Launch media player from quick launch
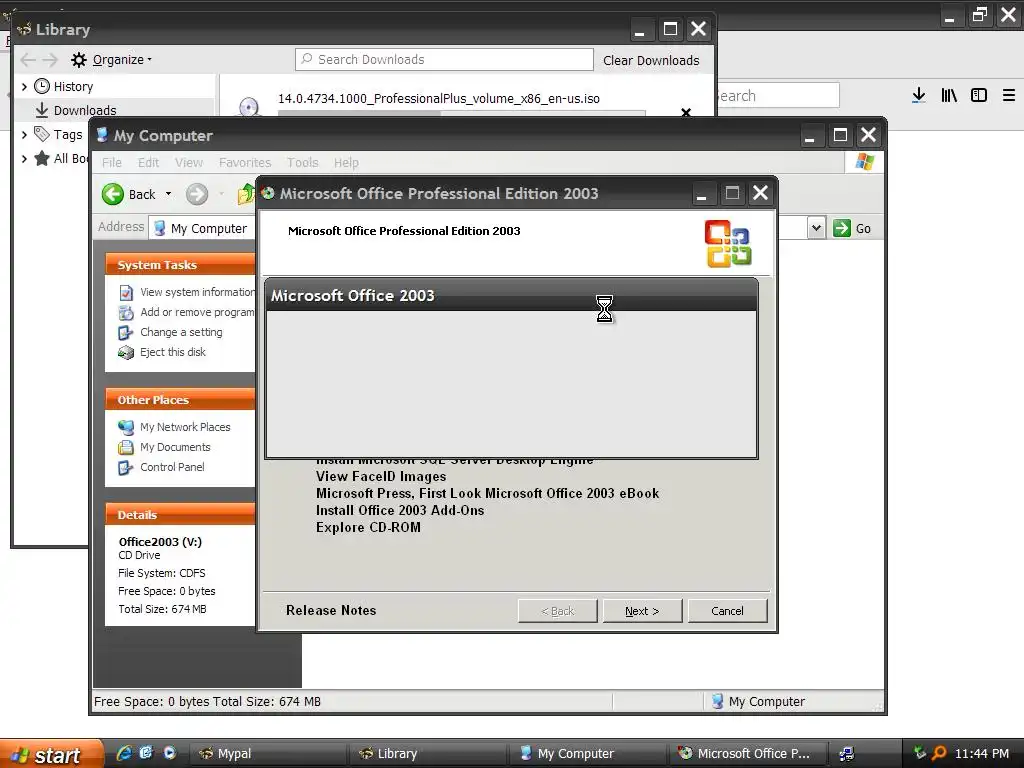This screenshot has width=1024, height=768. (170, 753)
